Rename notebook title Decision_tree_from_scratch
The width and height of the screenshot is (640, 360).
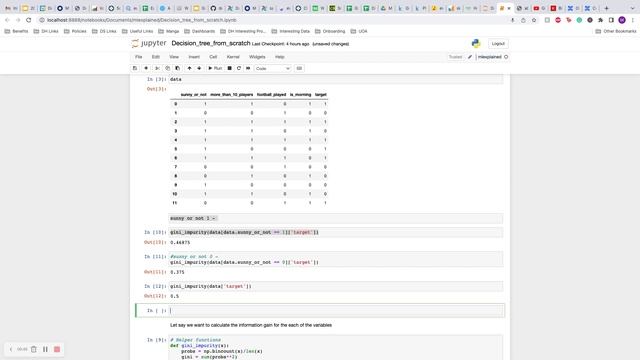point(211,43)
